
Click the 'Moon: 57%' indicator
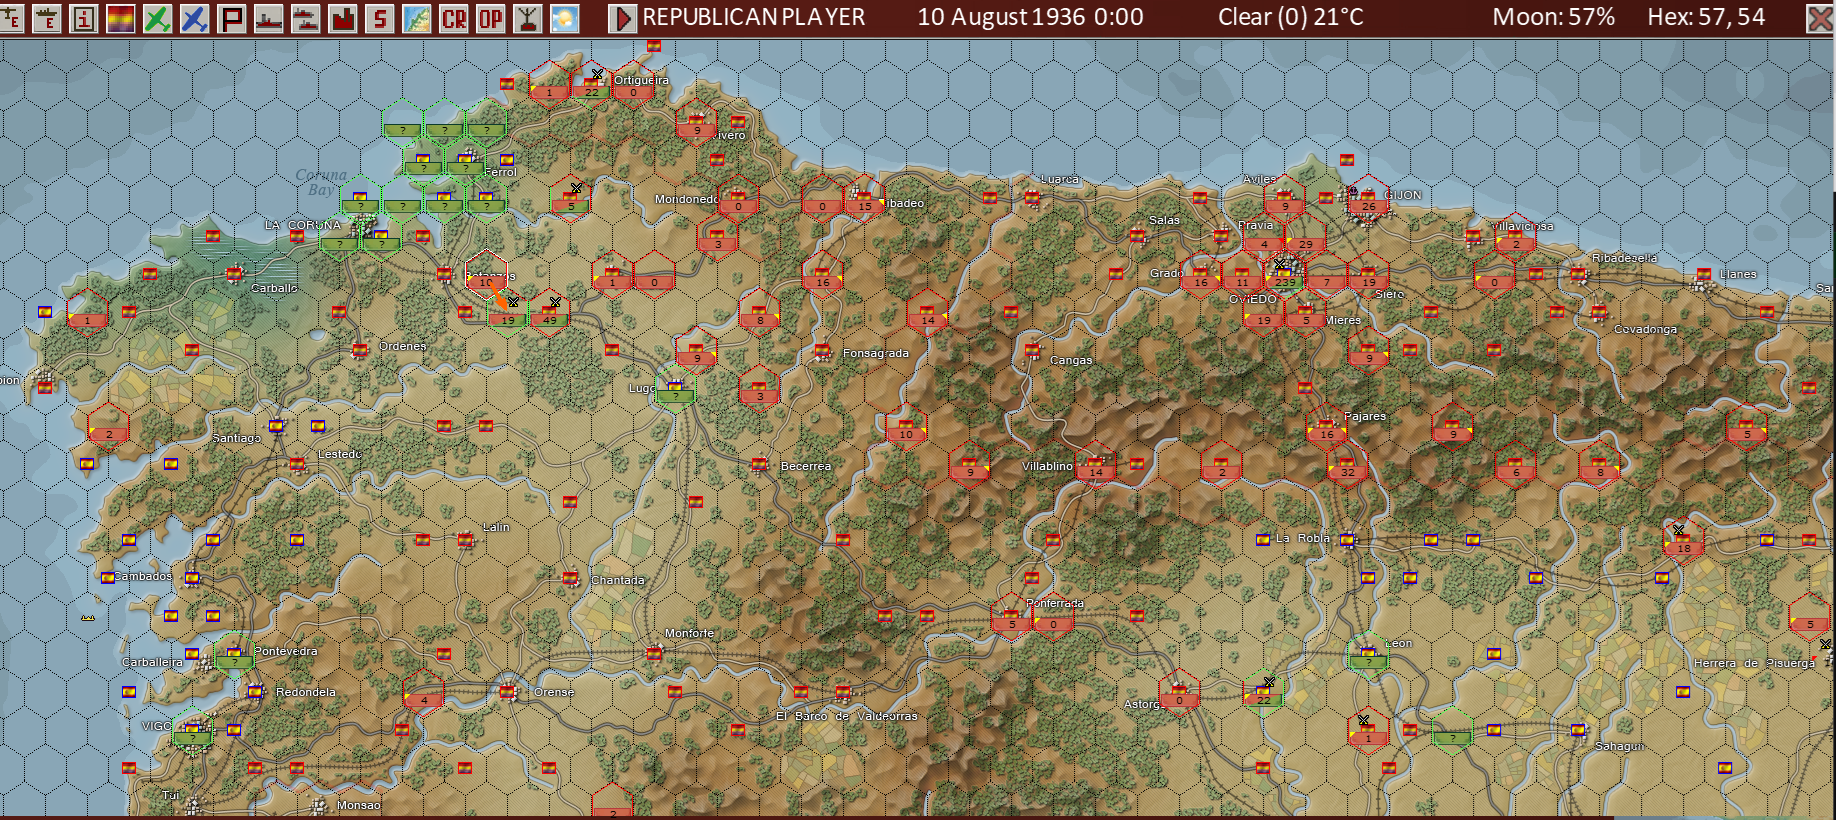pos(1553,17)
